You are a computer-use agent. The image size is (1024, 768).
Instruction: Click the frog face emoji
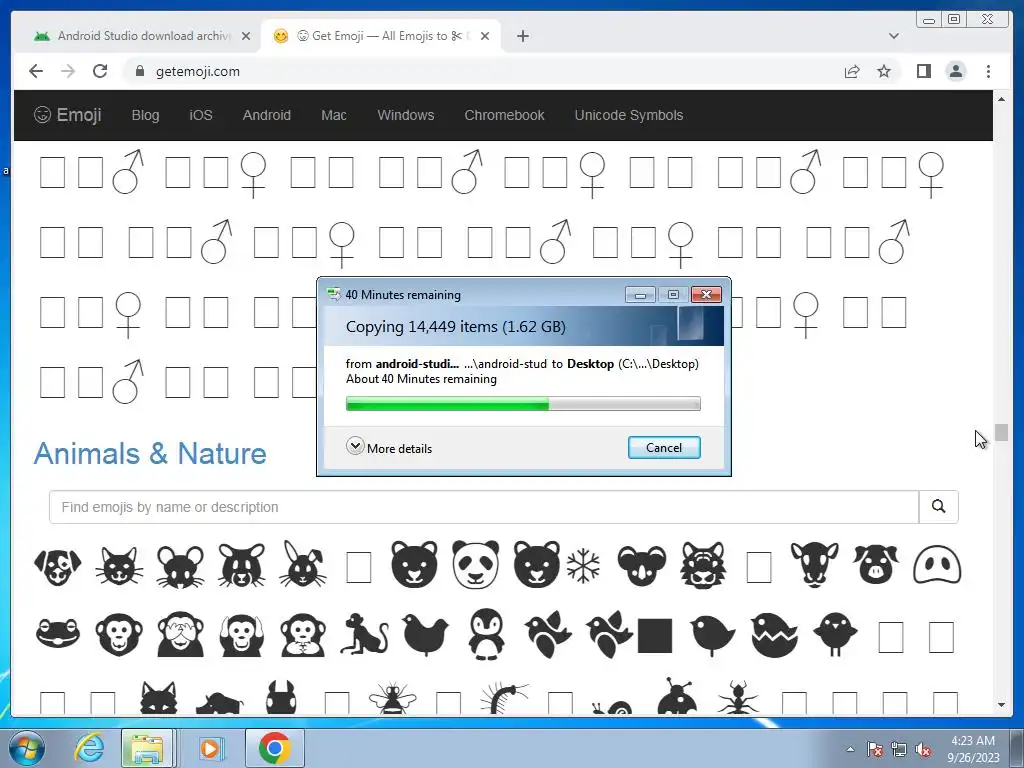pyautogui.click(x=57, y=633)
